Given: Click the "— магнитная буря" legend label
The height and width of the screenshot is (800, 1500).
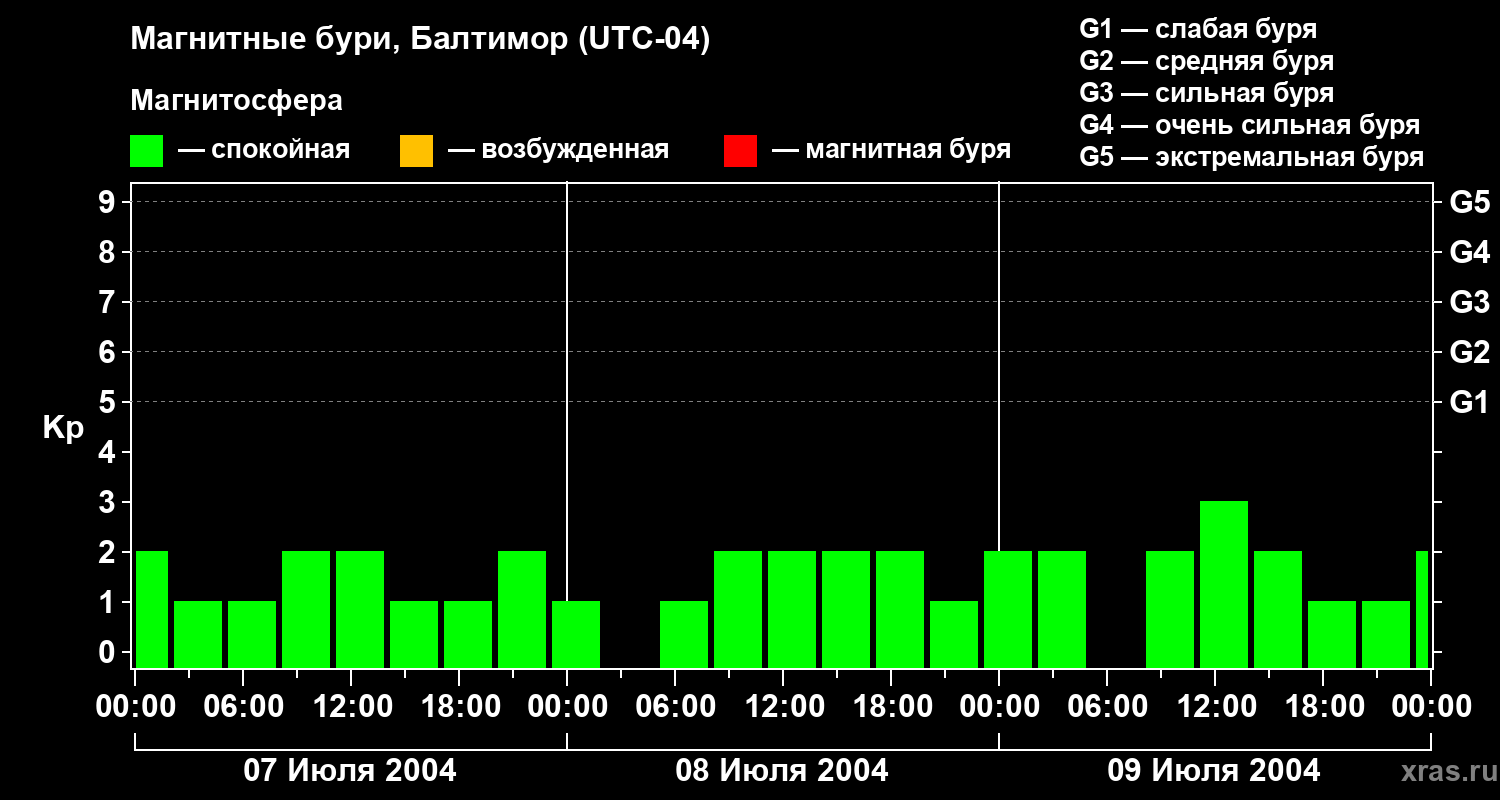Looking at the screenshot, I should (891, 151).
